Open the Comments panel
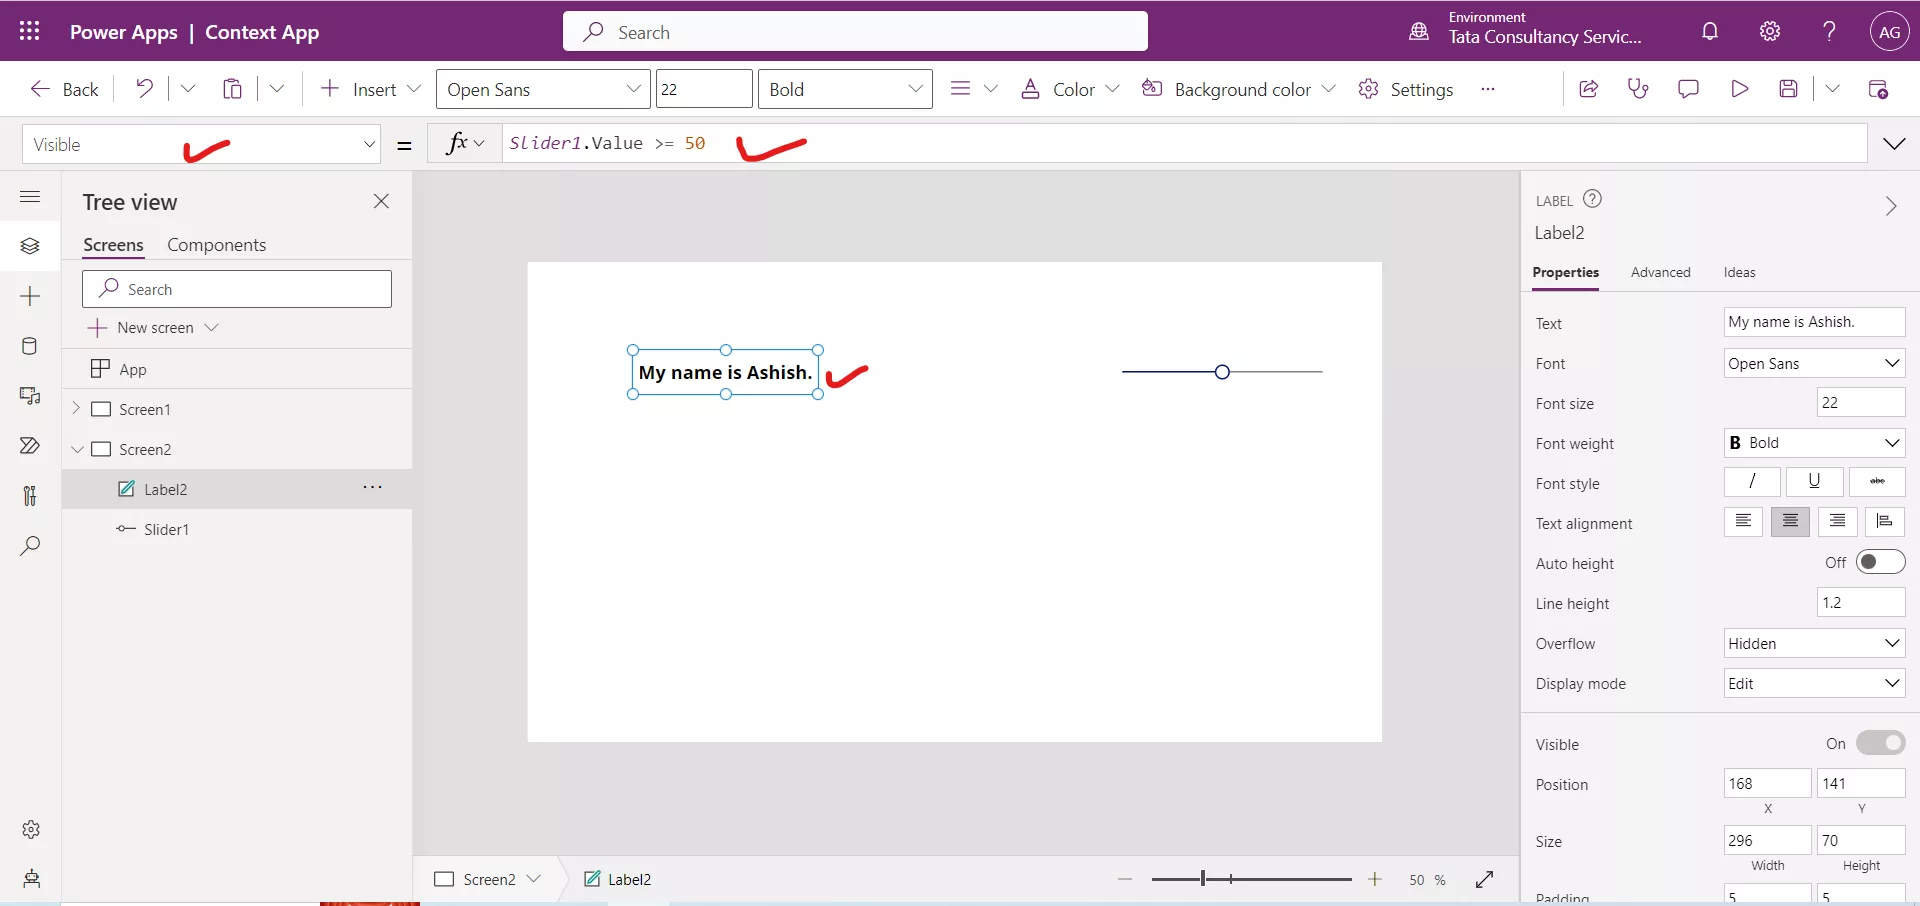The width and height of the screenshot is (1920, 906). click(x=1689, y=88)
